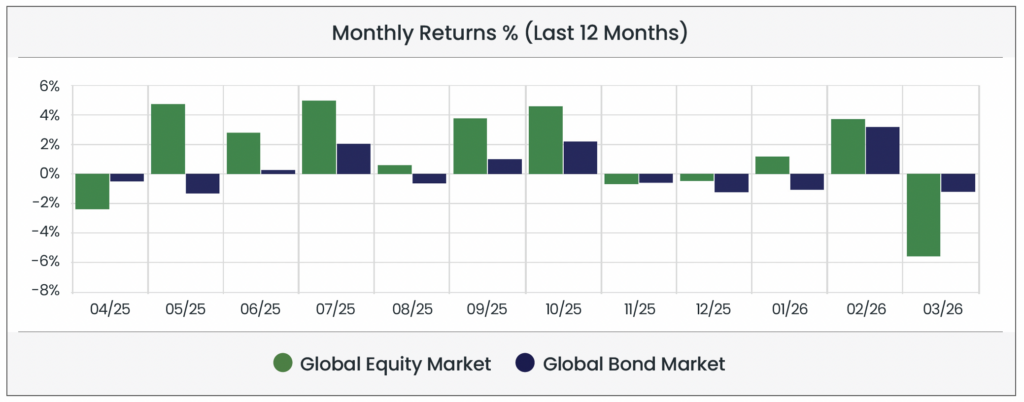Click the 6% y-axis label
1024x402 pixels.
tap(50, 86)
